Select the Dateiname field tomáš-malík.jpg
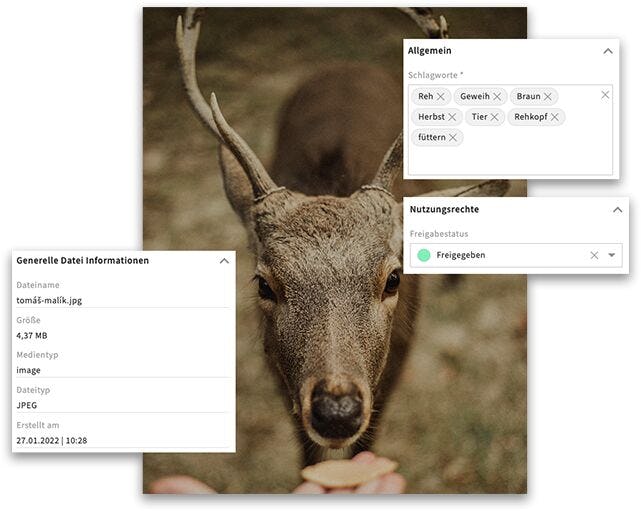This screenshot has width=641, height=511. (49, 300)
